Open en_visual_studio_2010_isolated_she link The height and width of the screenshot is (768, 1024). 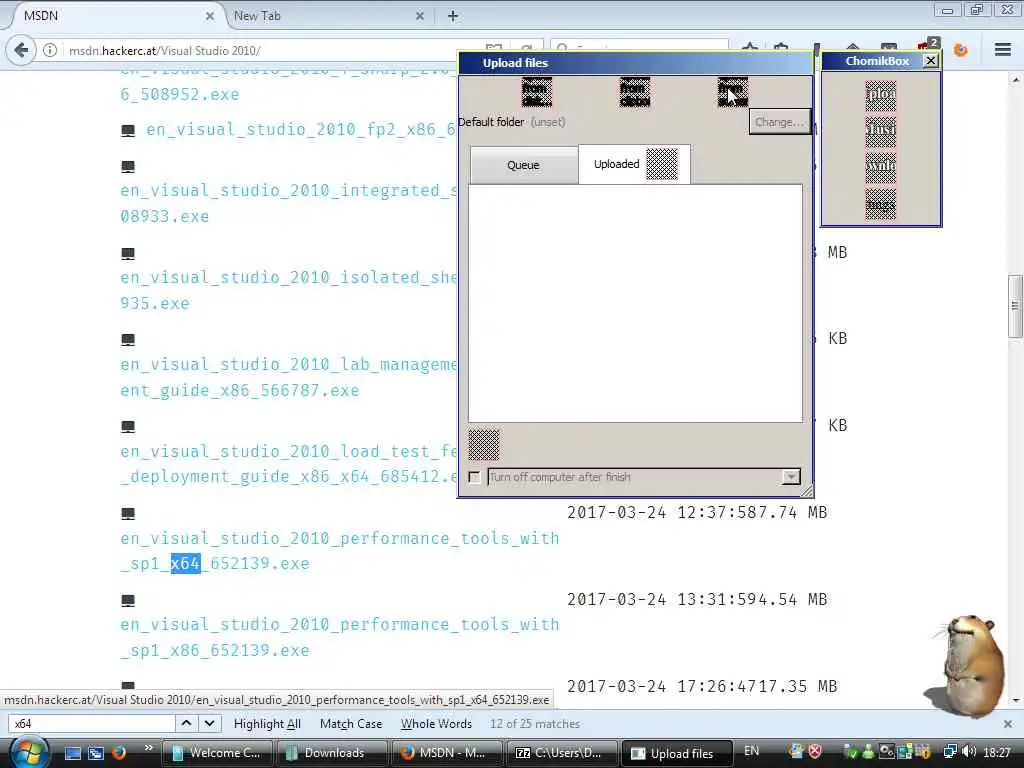pyautogui.click(x=288, y=290)
